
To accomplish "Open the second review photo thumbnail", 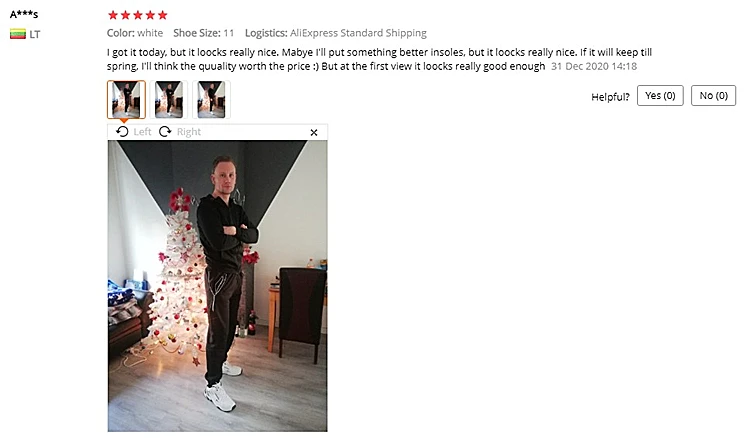I will pos(169,99).
